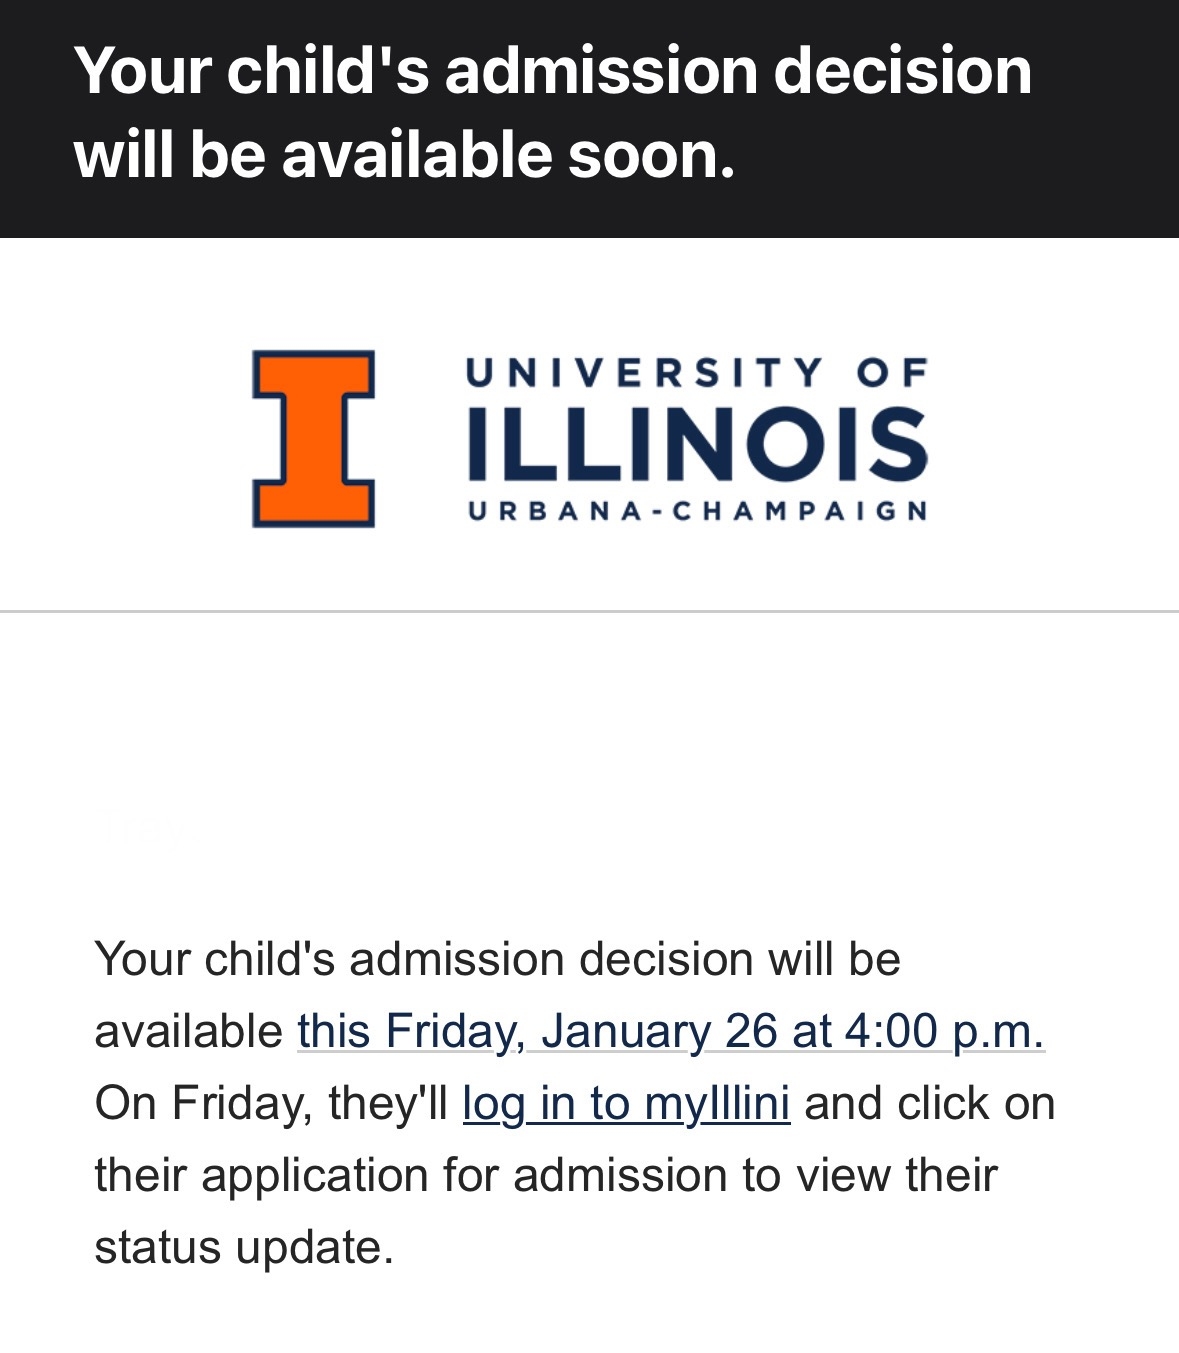Click the '4:00 p.m.' part of the date link
The width and height of the screenshot is (1179, 1353).
944,1031
